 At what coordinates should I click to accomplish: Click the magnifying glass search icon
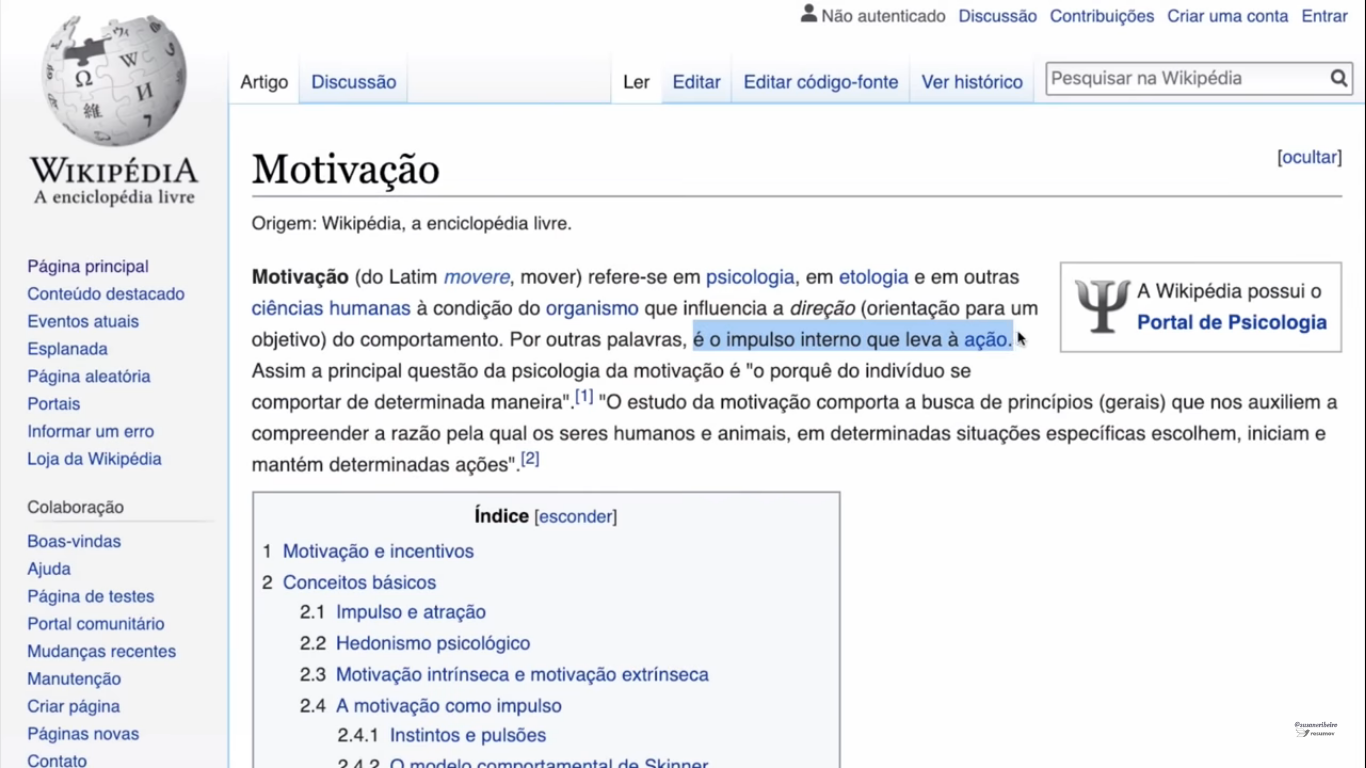click(1338, 79)
